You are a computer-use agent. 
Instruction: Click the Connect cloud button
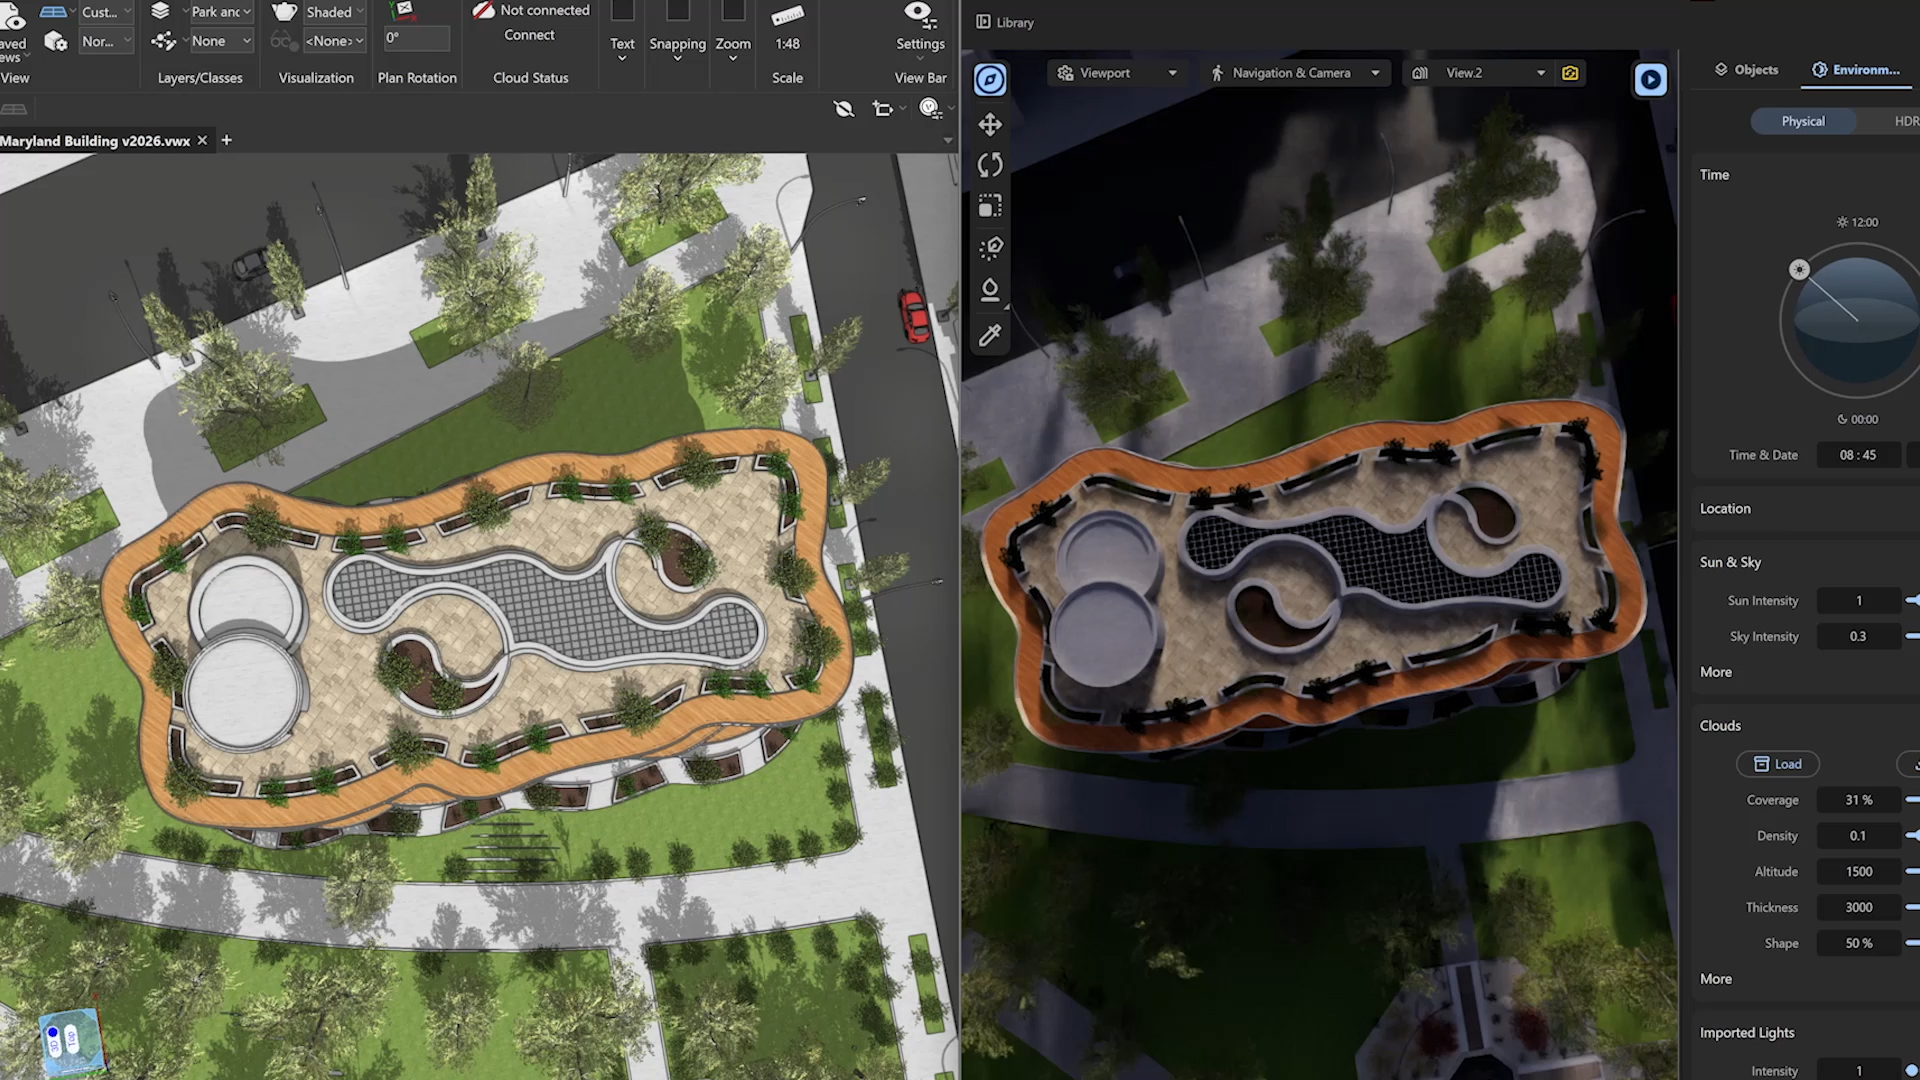pyautogui.click(x=529, y=35)
